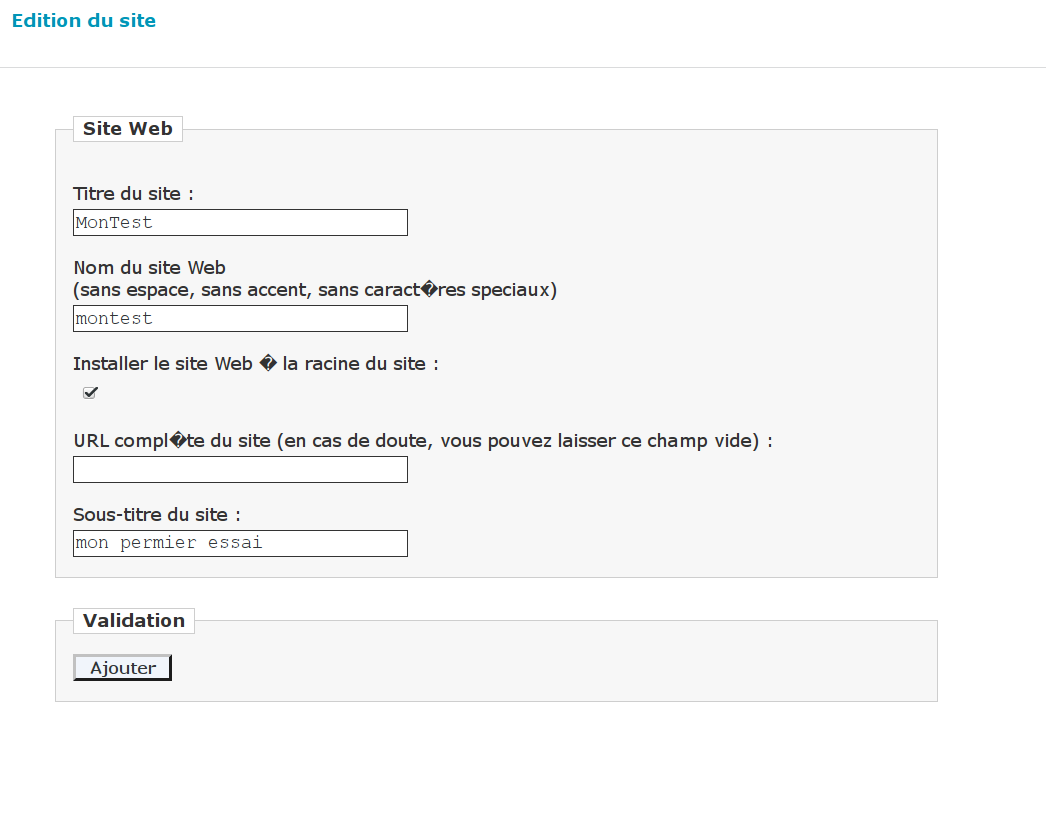Screen dimensions: 1046x838
Task: Click the Nom du site Web input containing montest
Action: 240,318
